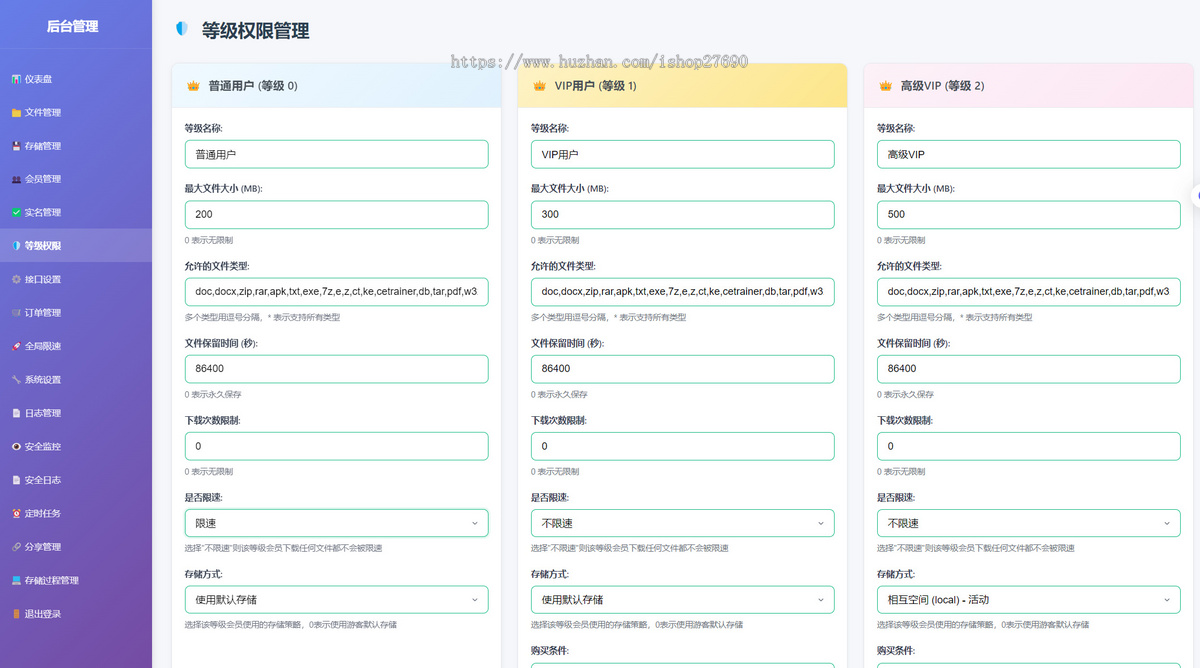This screenshot has height=668, width=1200.
Task: Click the 安全监控 eye icon
Action: [x=16, y=447]
